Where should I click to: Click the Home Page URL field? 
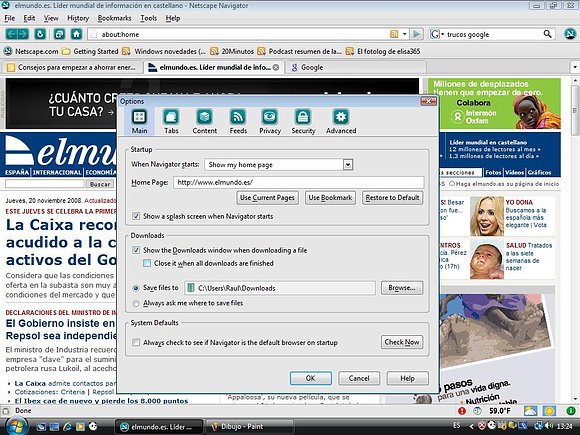(299, 182)
